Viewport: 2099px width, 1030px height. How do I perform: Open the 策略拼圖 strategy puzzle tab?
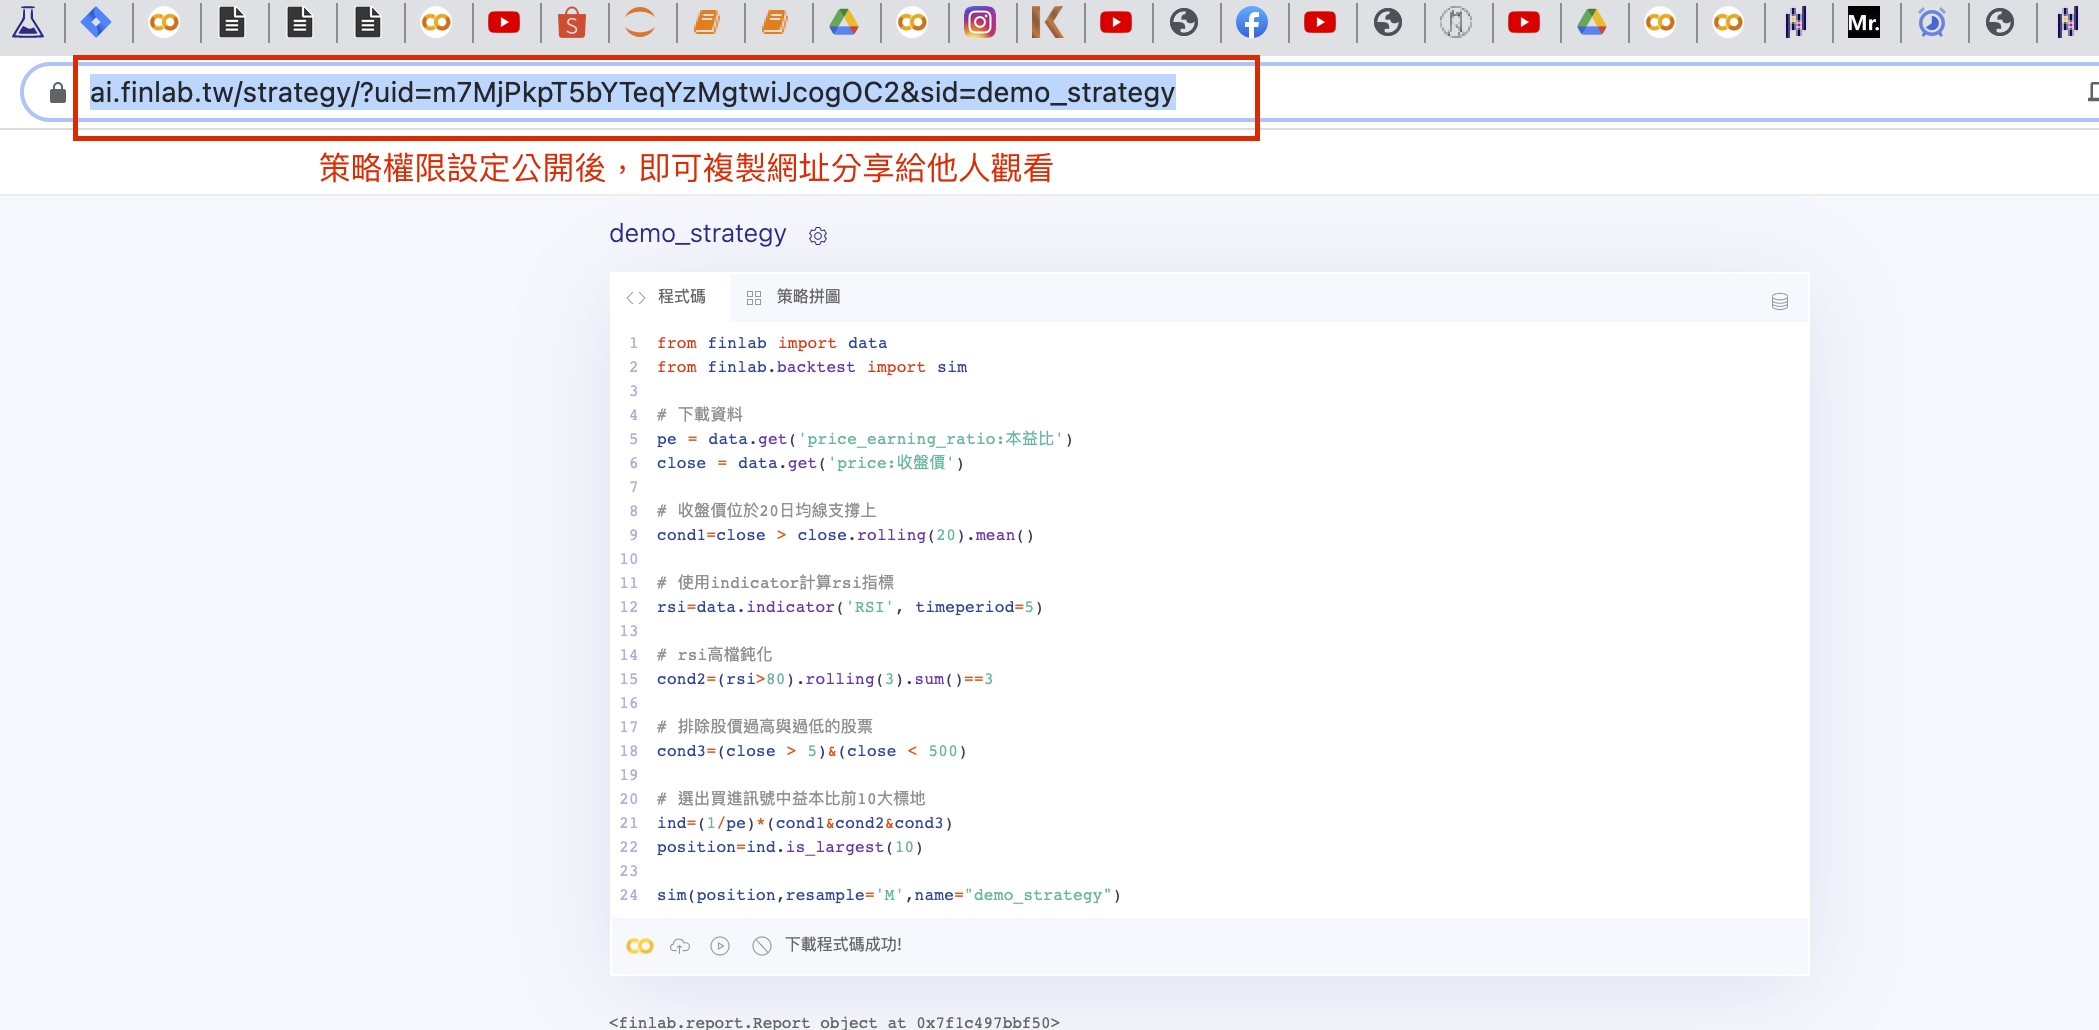tap(795, 297)
